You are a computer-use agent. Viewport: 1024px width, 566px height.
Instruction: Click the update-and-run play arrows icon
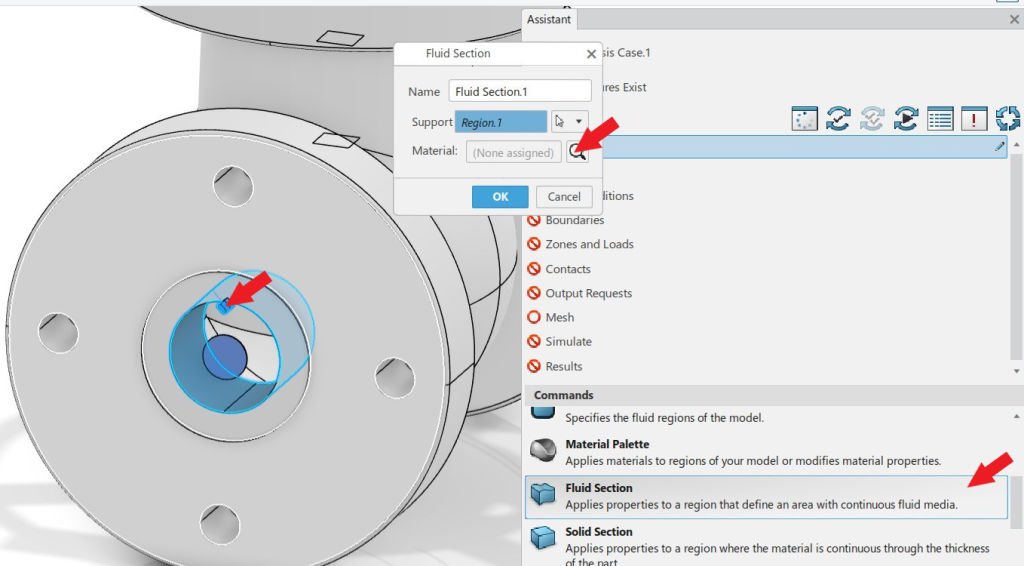click(906, 119)
